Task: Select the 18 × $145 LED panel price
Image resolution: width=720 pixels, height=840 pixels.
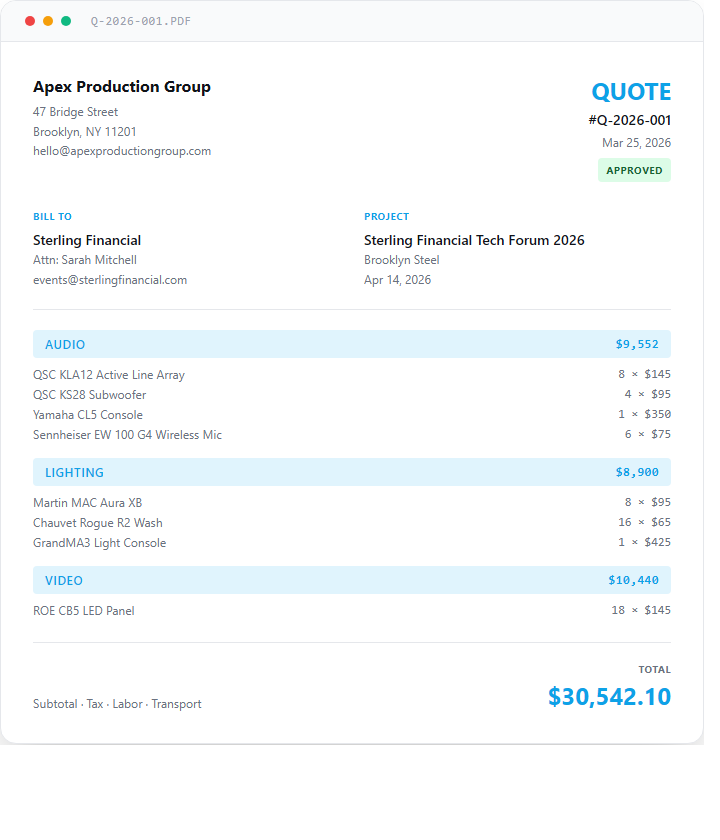Action: pos(641,610)
